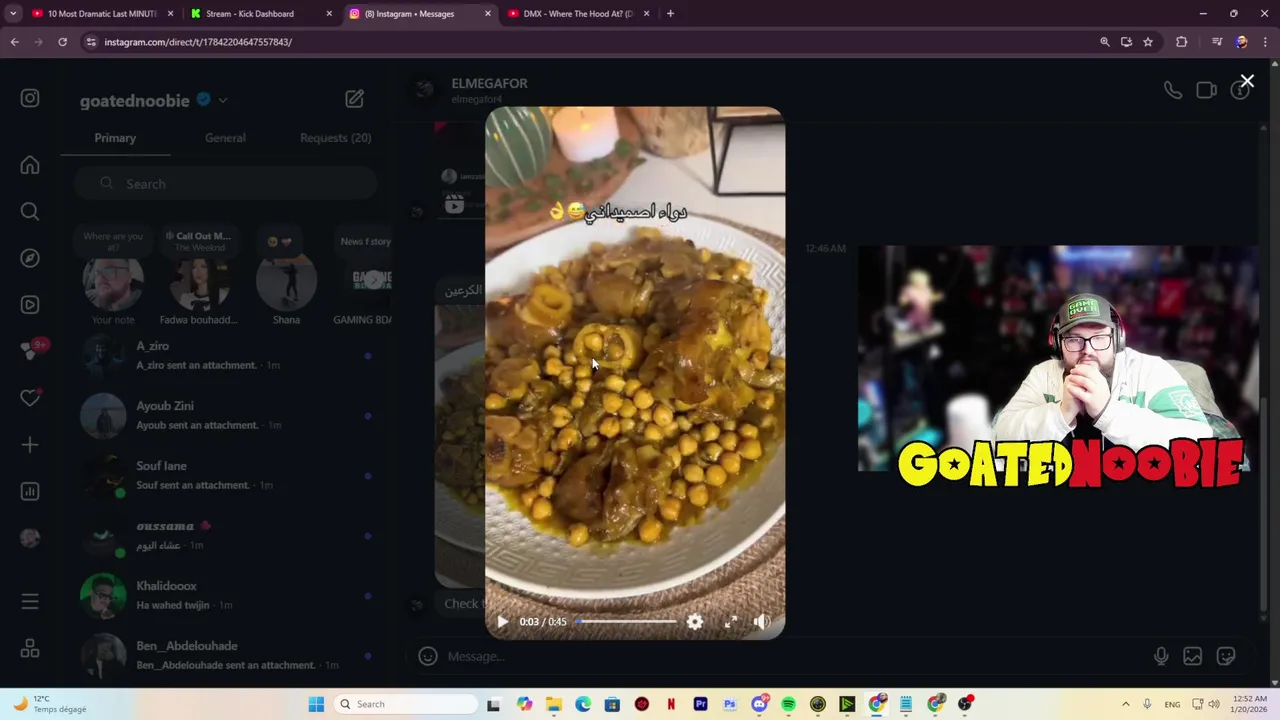Open conversation with oussama
1280x720 pixels.
pos(225,535)
